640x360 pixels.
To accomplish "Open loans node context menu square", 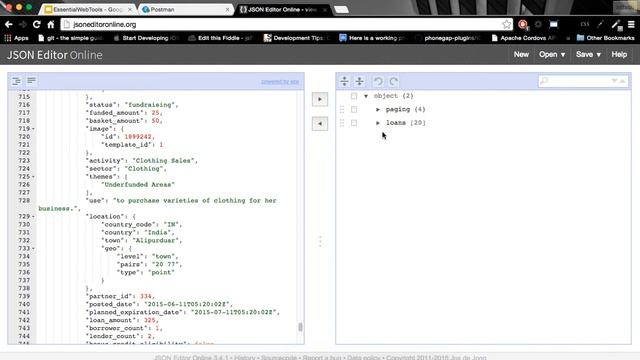I will click(x=354, y=123).
